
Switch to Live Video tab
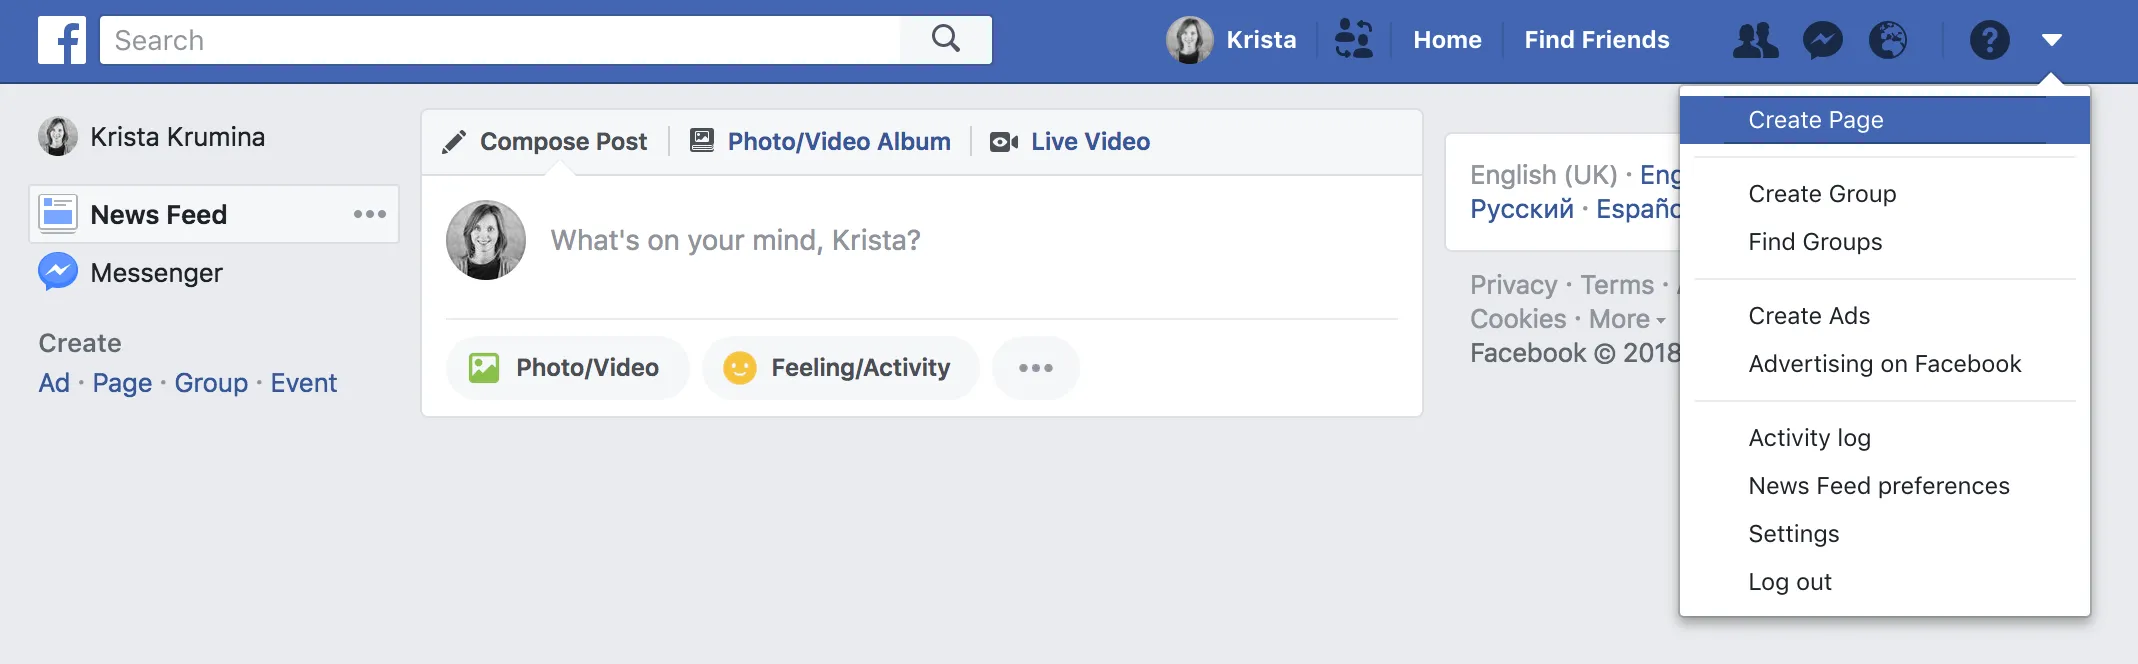(x=1070, y=142)
